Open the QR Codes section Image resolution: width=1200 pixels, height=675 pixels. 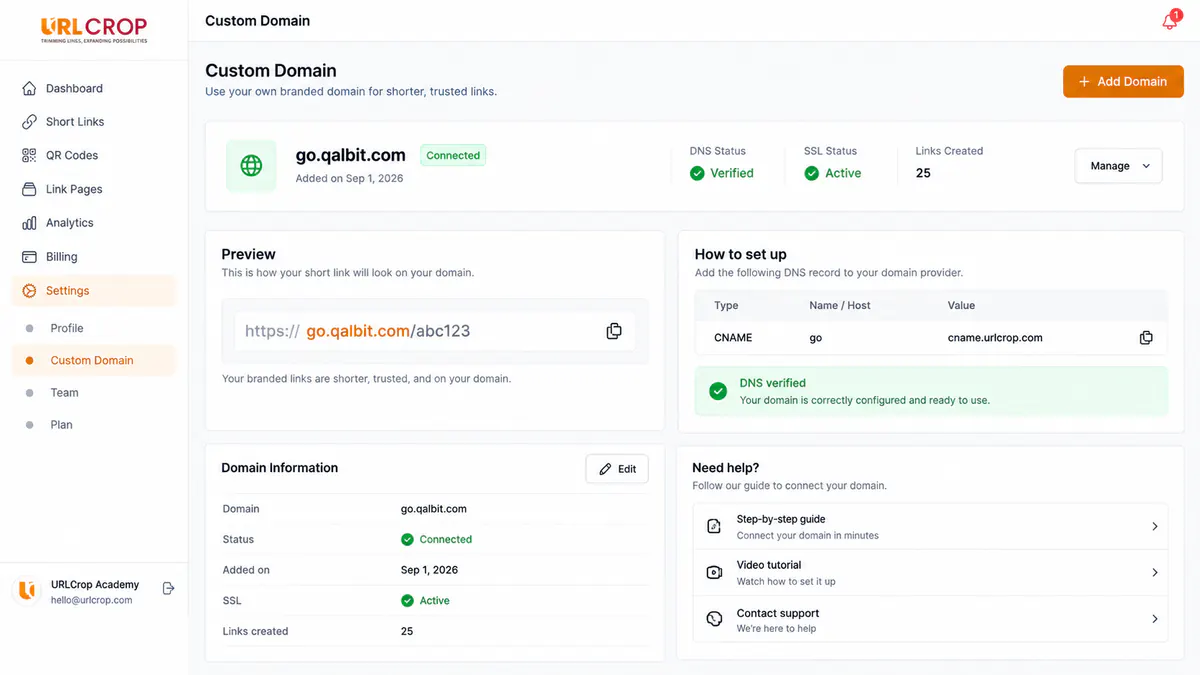coord(93,155)
